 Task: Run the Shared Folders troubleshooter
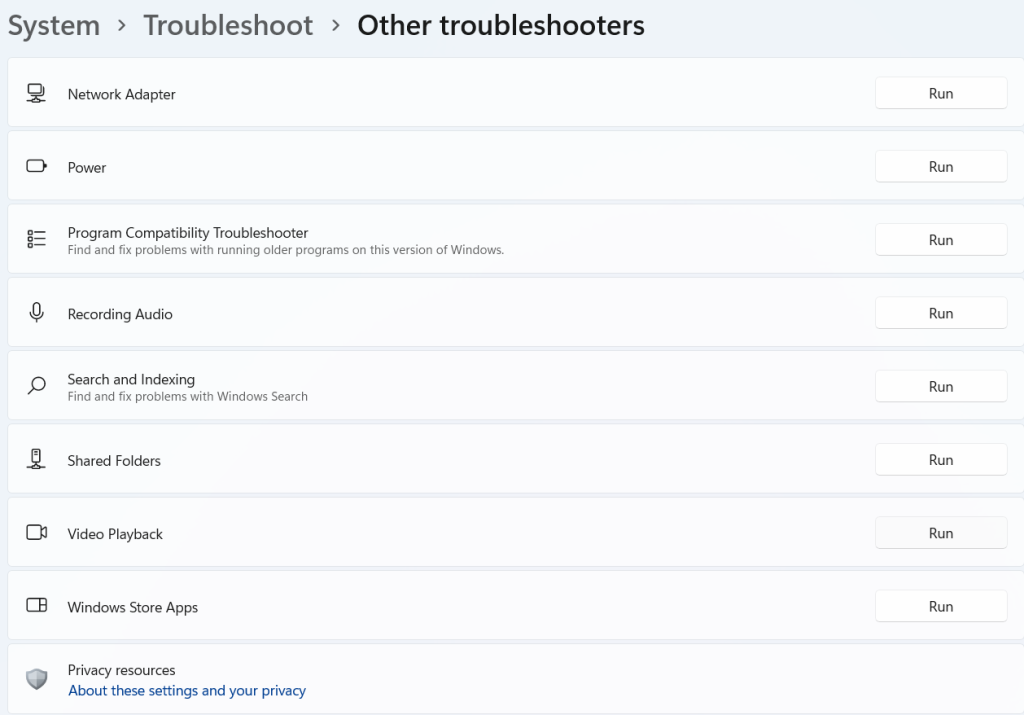(x=941, y=460)
